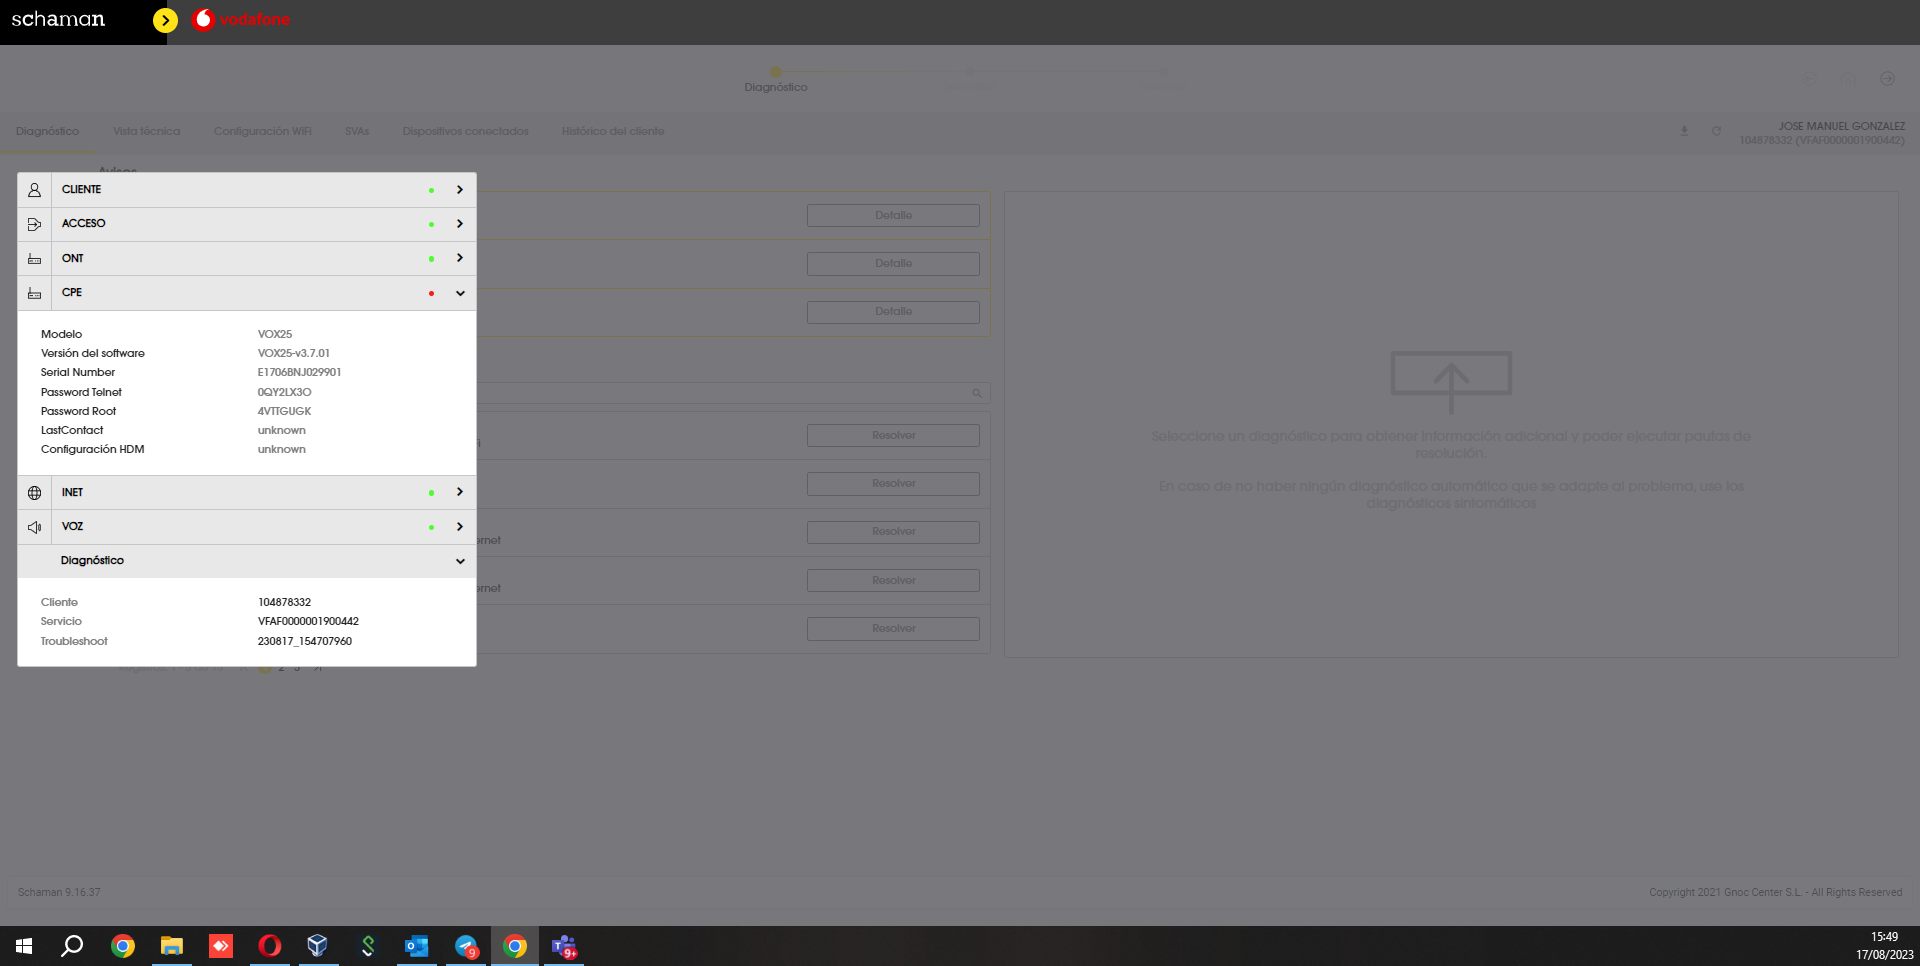Click the VOZ speaker icon
The height and width of the screenshot is (966, 1920).
[34, 527]
